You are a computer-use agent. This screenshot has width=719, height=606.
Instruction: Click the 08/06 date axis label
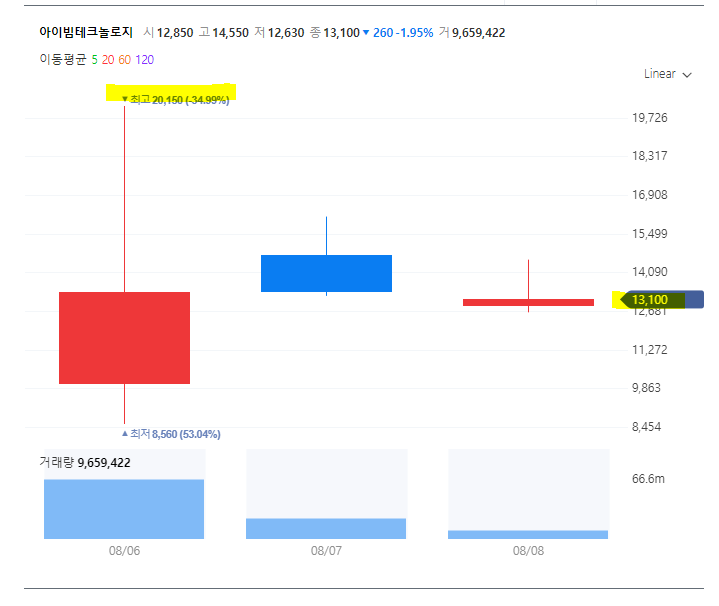pos(124,551)
